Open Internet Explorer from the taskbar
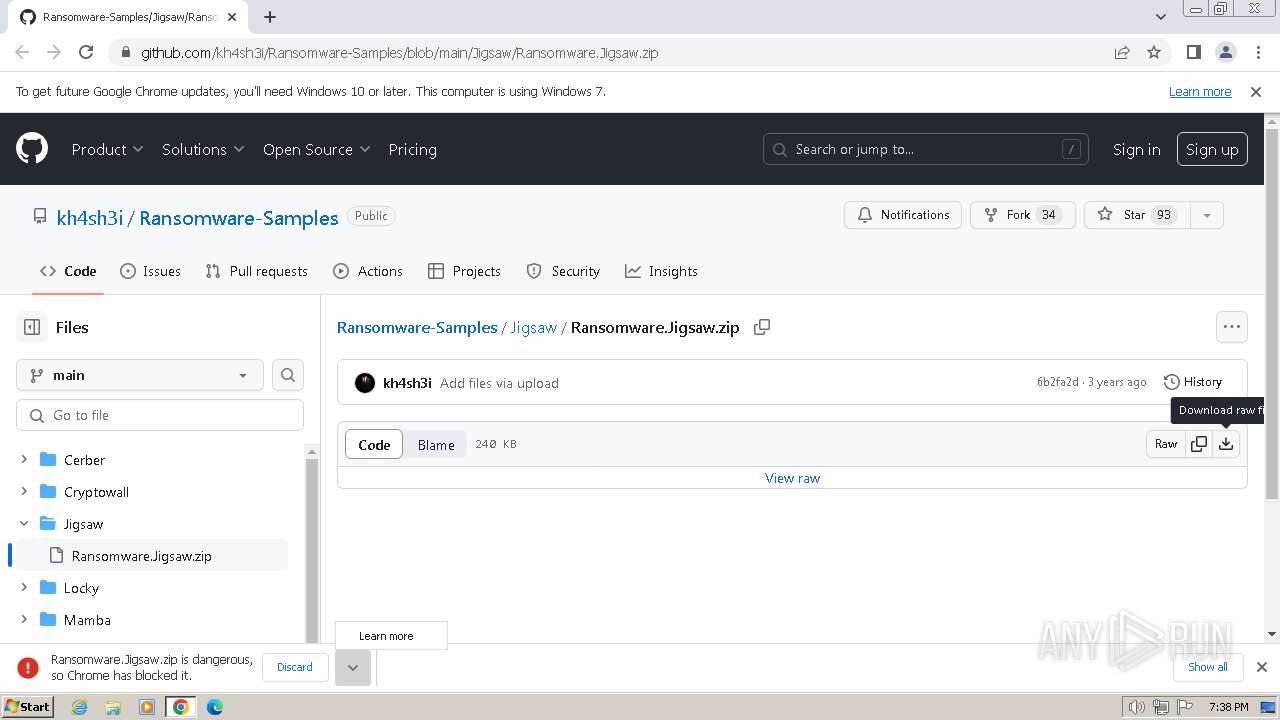Viewport: 1280px width, 720px height. coord(79,707)
